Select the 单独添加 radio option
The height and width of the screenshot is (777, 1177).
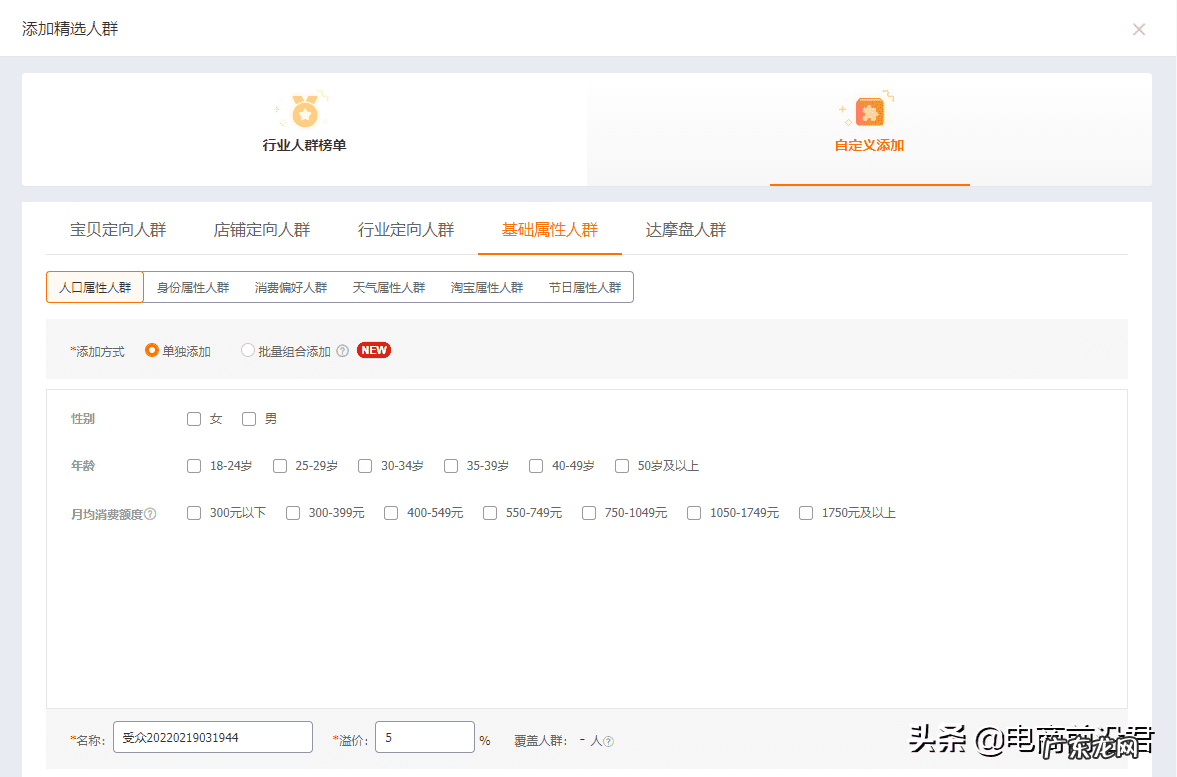tap(151, 350)
